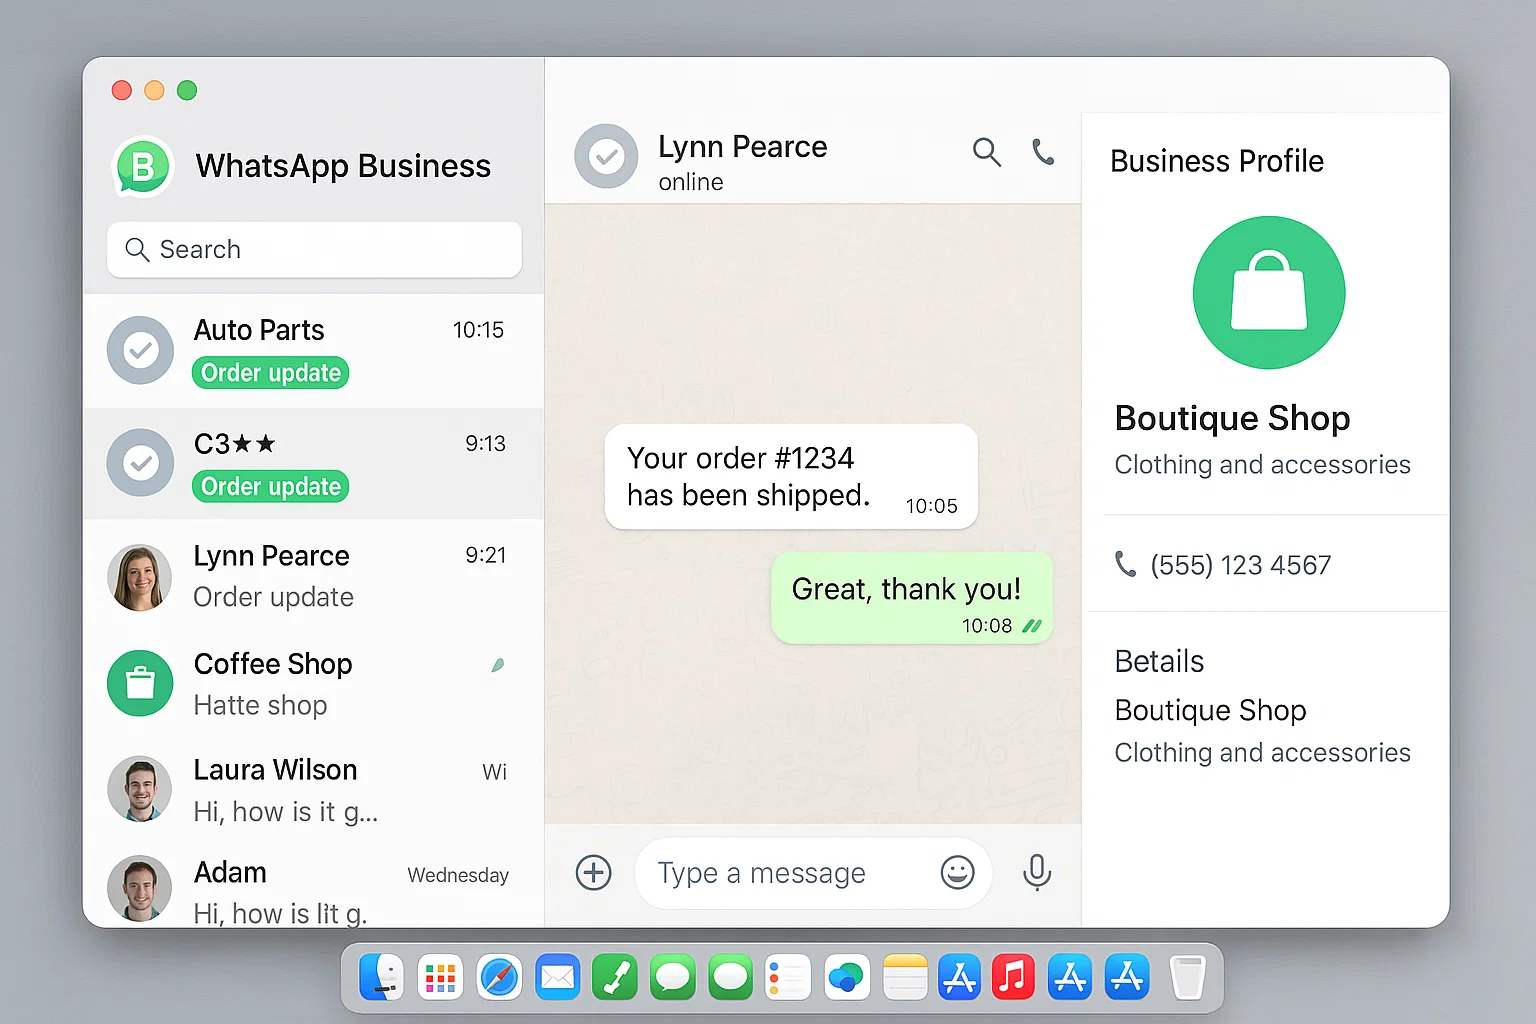Click phone number (555) 123 4567
Viewport: 1536px width, 1024px height.
(x=1240, y=565)
